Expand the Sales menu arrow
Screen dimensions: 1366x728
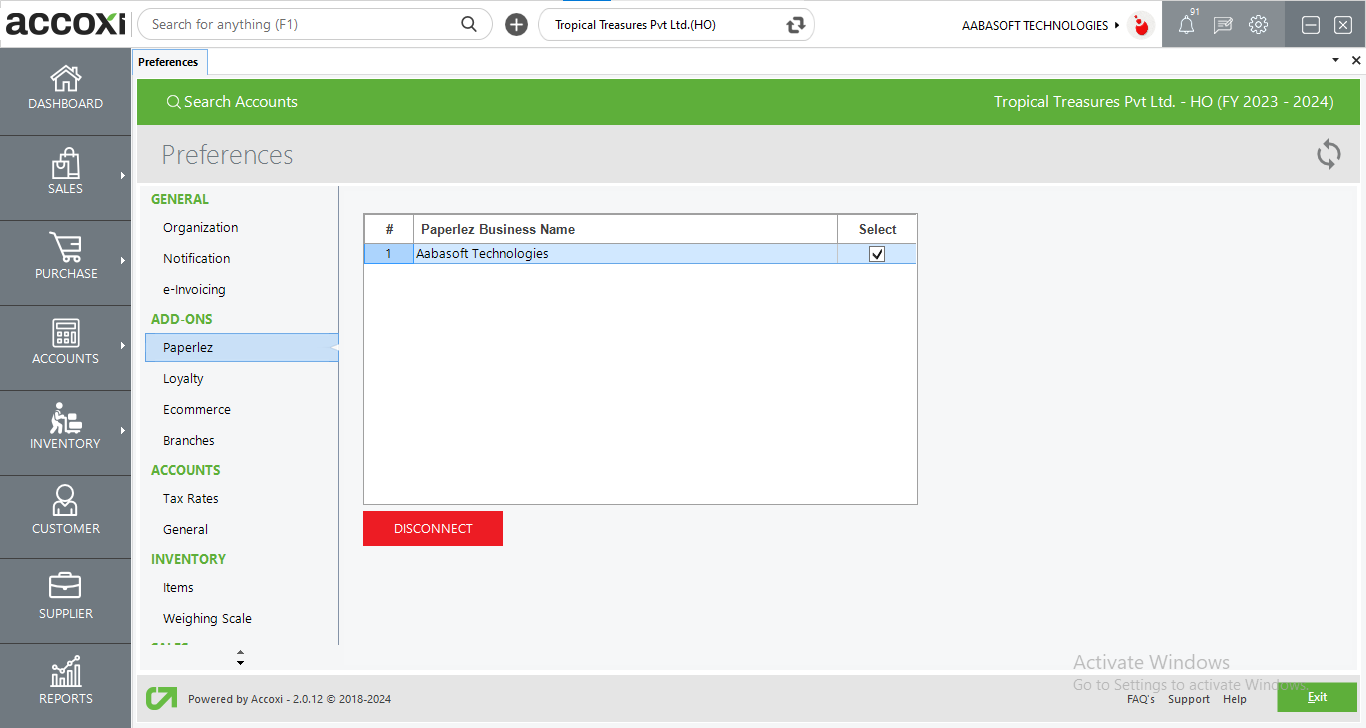122,176
